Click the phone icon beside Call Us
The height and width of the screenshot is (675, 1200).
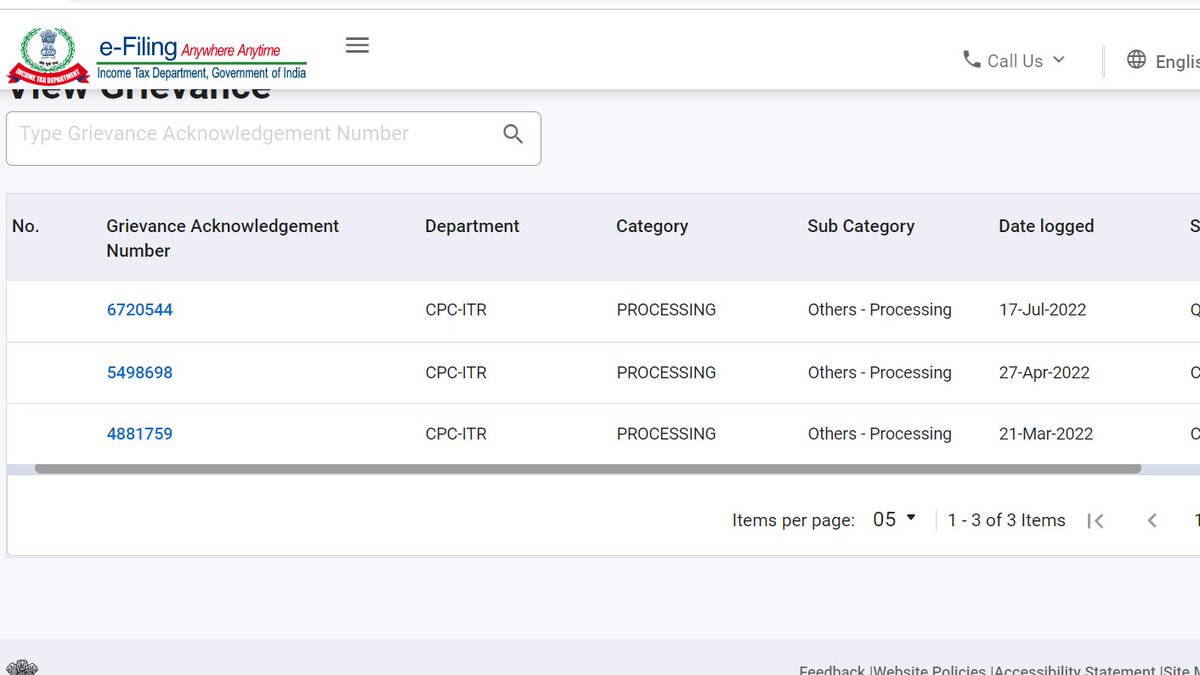971,60
